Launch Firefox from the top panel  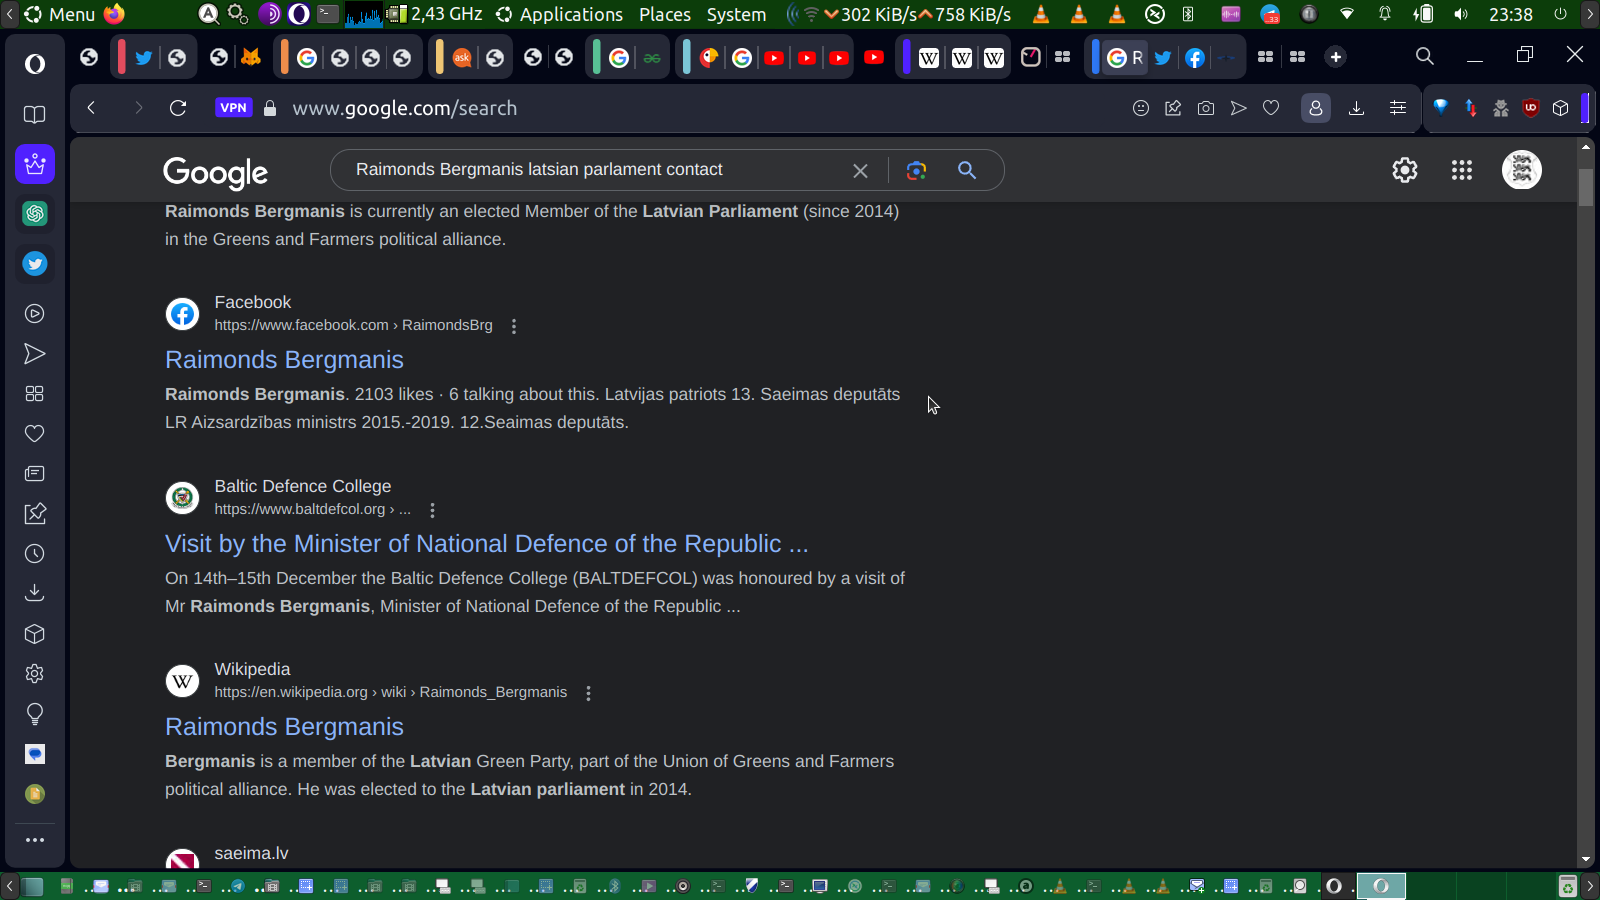tap(115, 14)
